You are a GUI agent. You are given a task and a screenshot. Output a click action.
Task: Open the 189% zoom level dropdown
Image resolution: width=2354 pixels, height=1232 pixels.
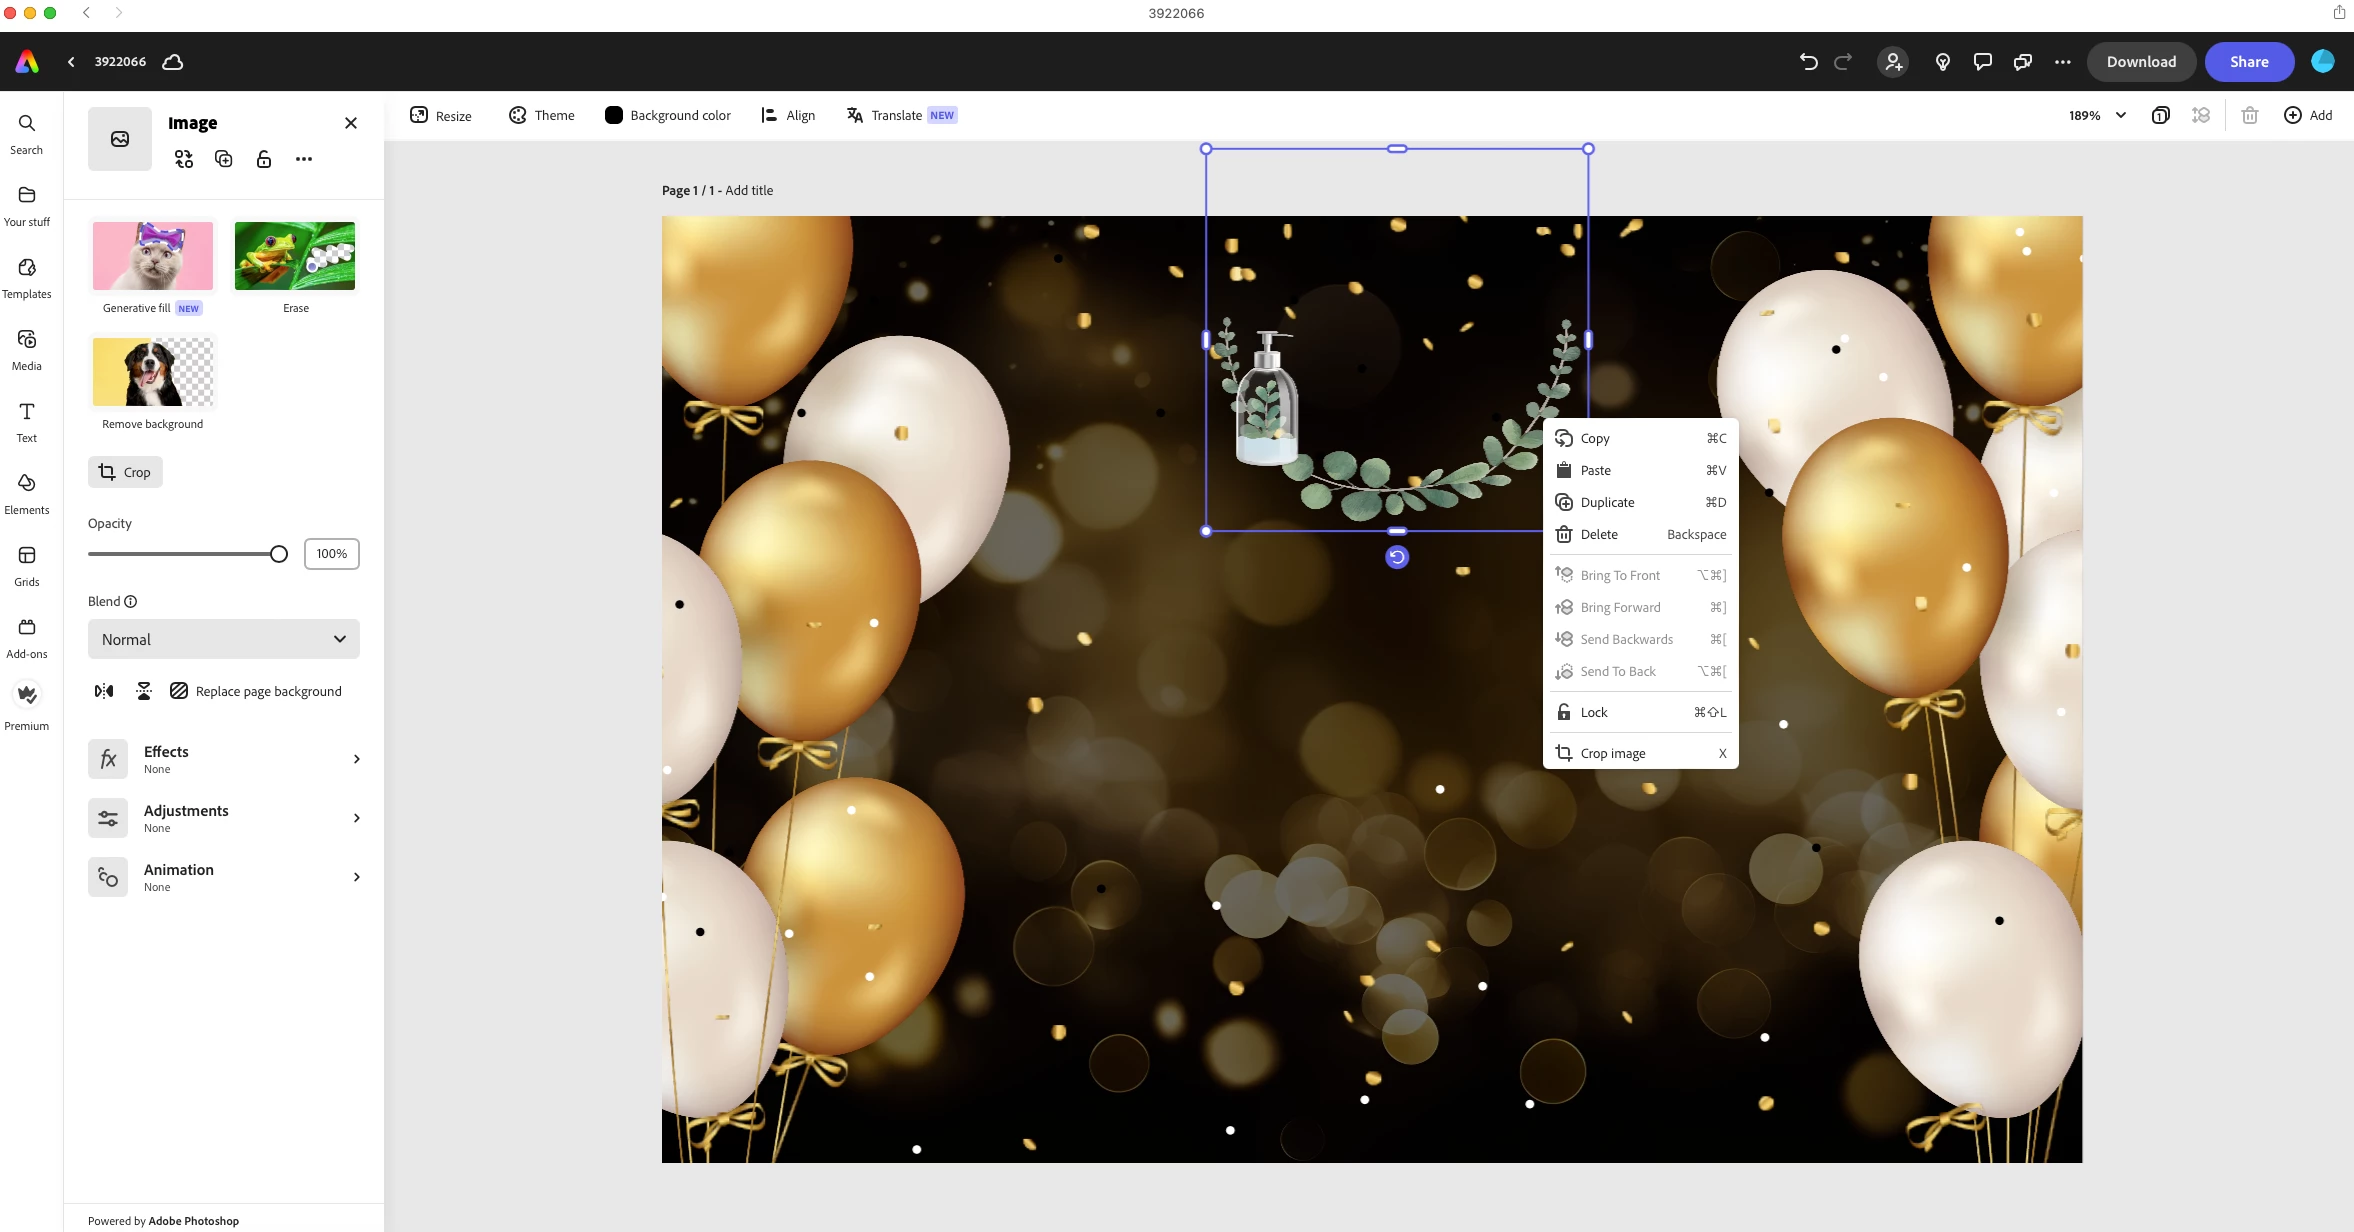point(2097,115)
